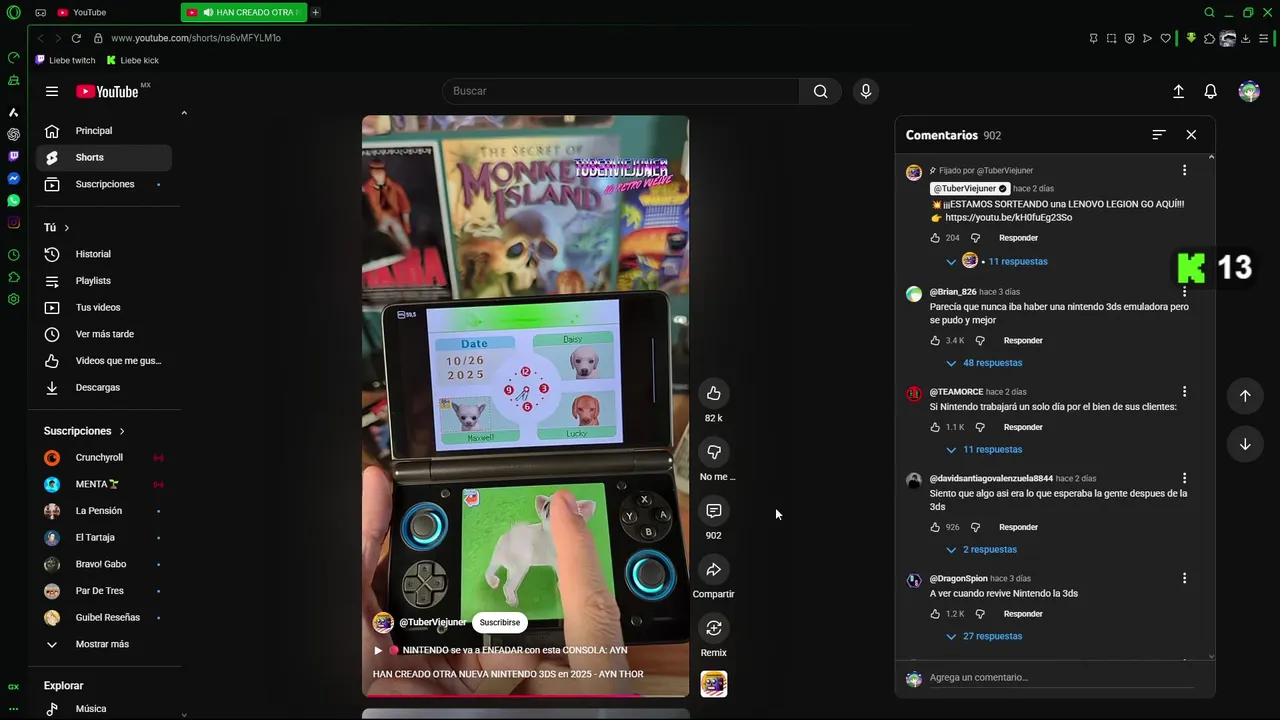Dislike the TEAMORCE comment
Viewport: 1280px width, 720px height.
coord(980,427)
